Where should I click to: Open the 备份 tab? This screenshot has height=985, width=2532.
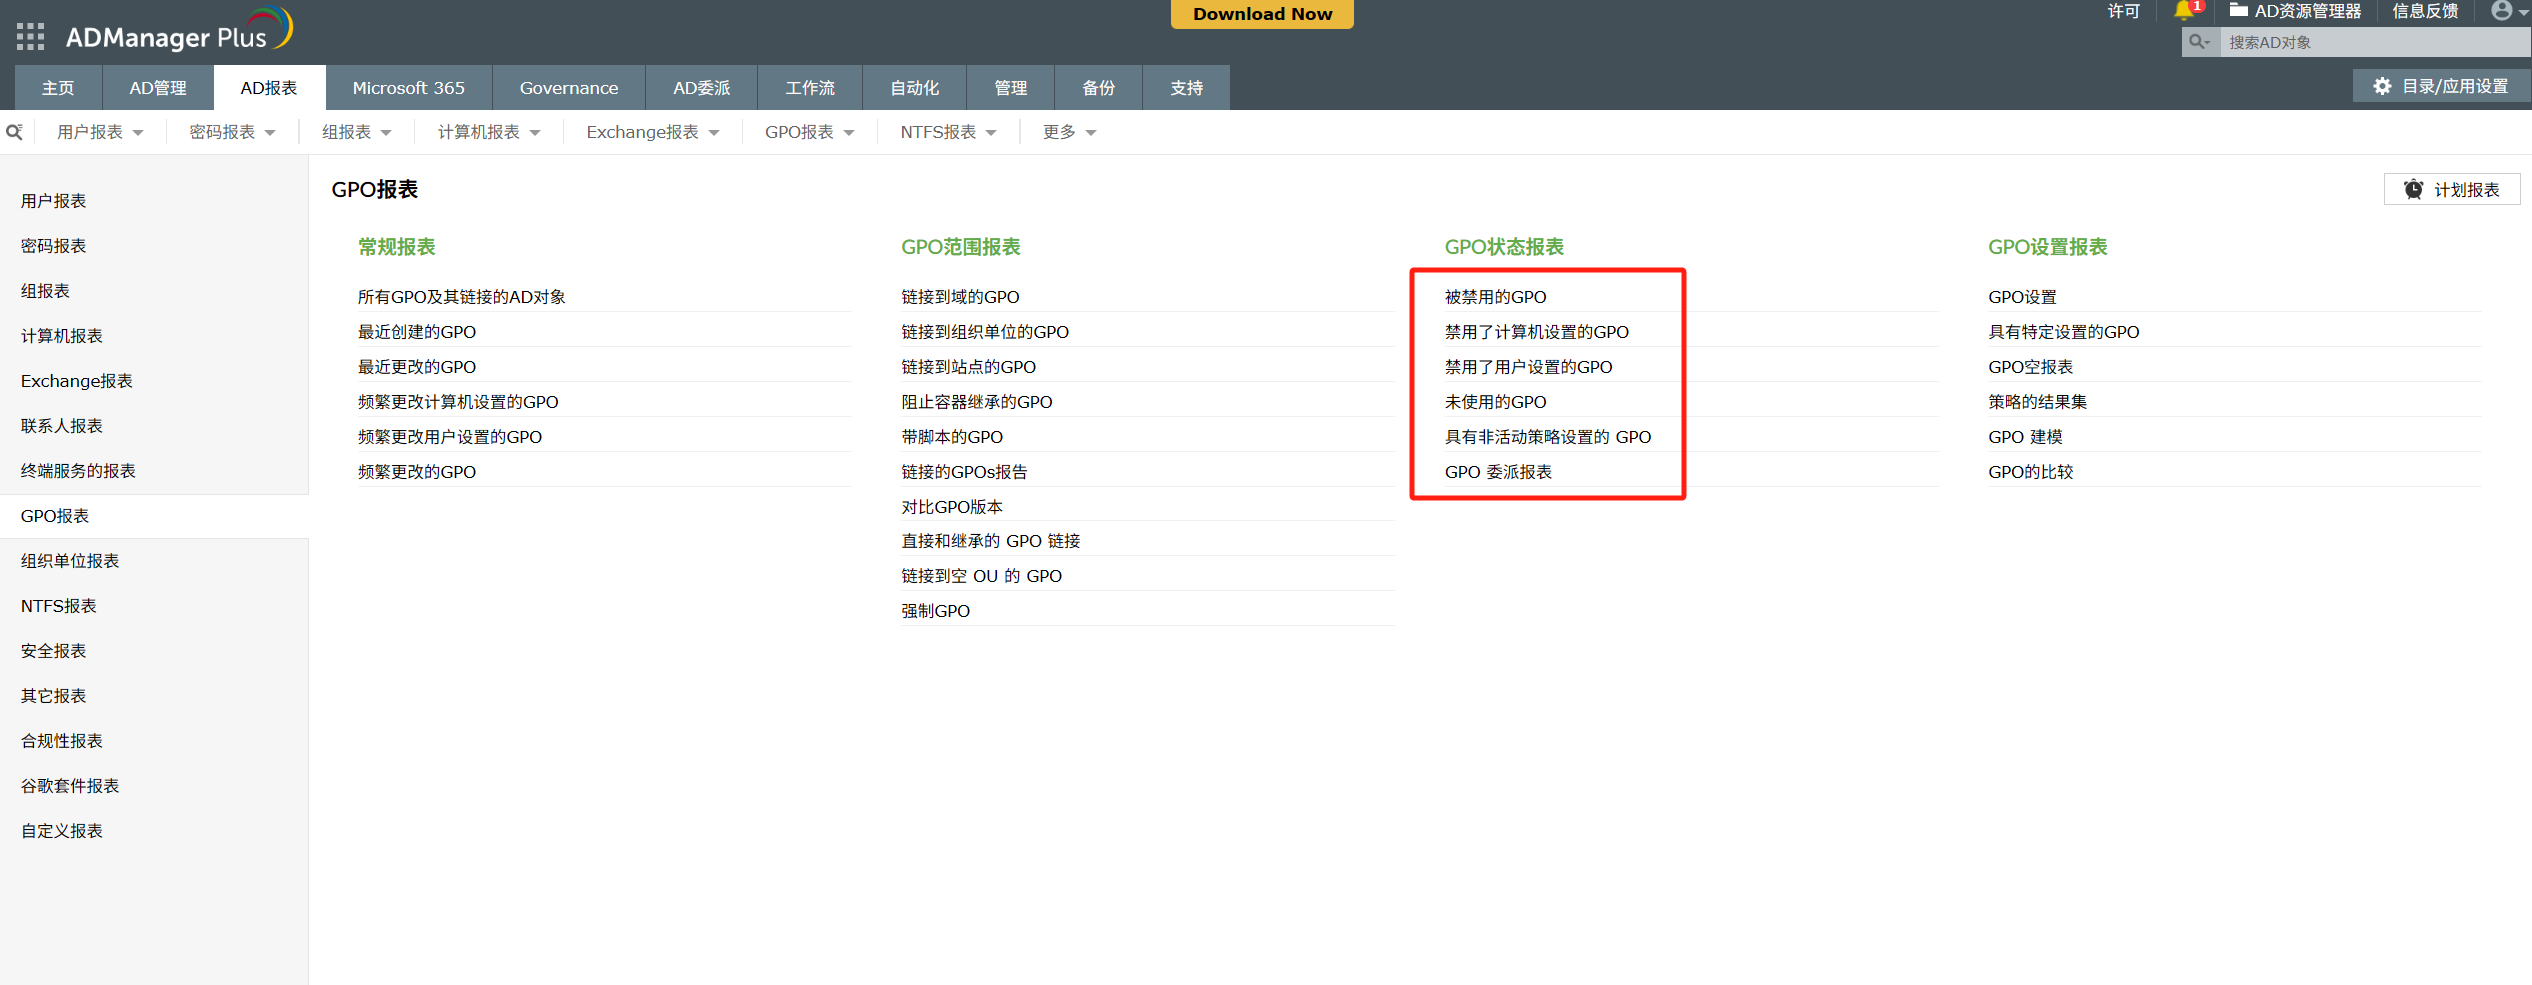[x=1099, y=88]
